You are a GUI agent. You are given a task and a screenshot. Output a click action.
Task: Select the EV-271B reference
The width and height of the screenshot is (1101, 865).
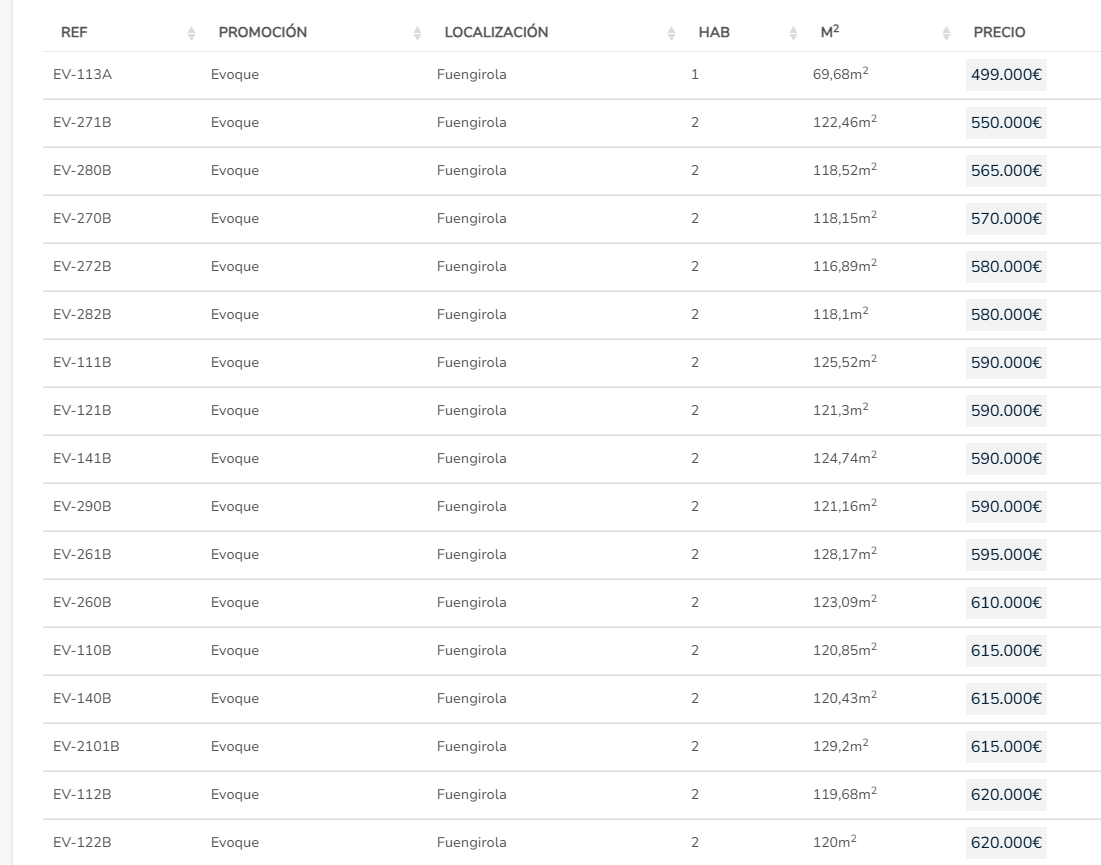(82, 123)
